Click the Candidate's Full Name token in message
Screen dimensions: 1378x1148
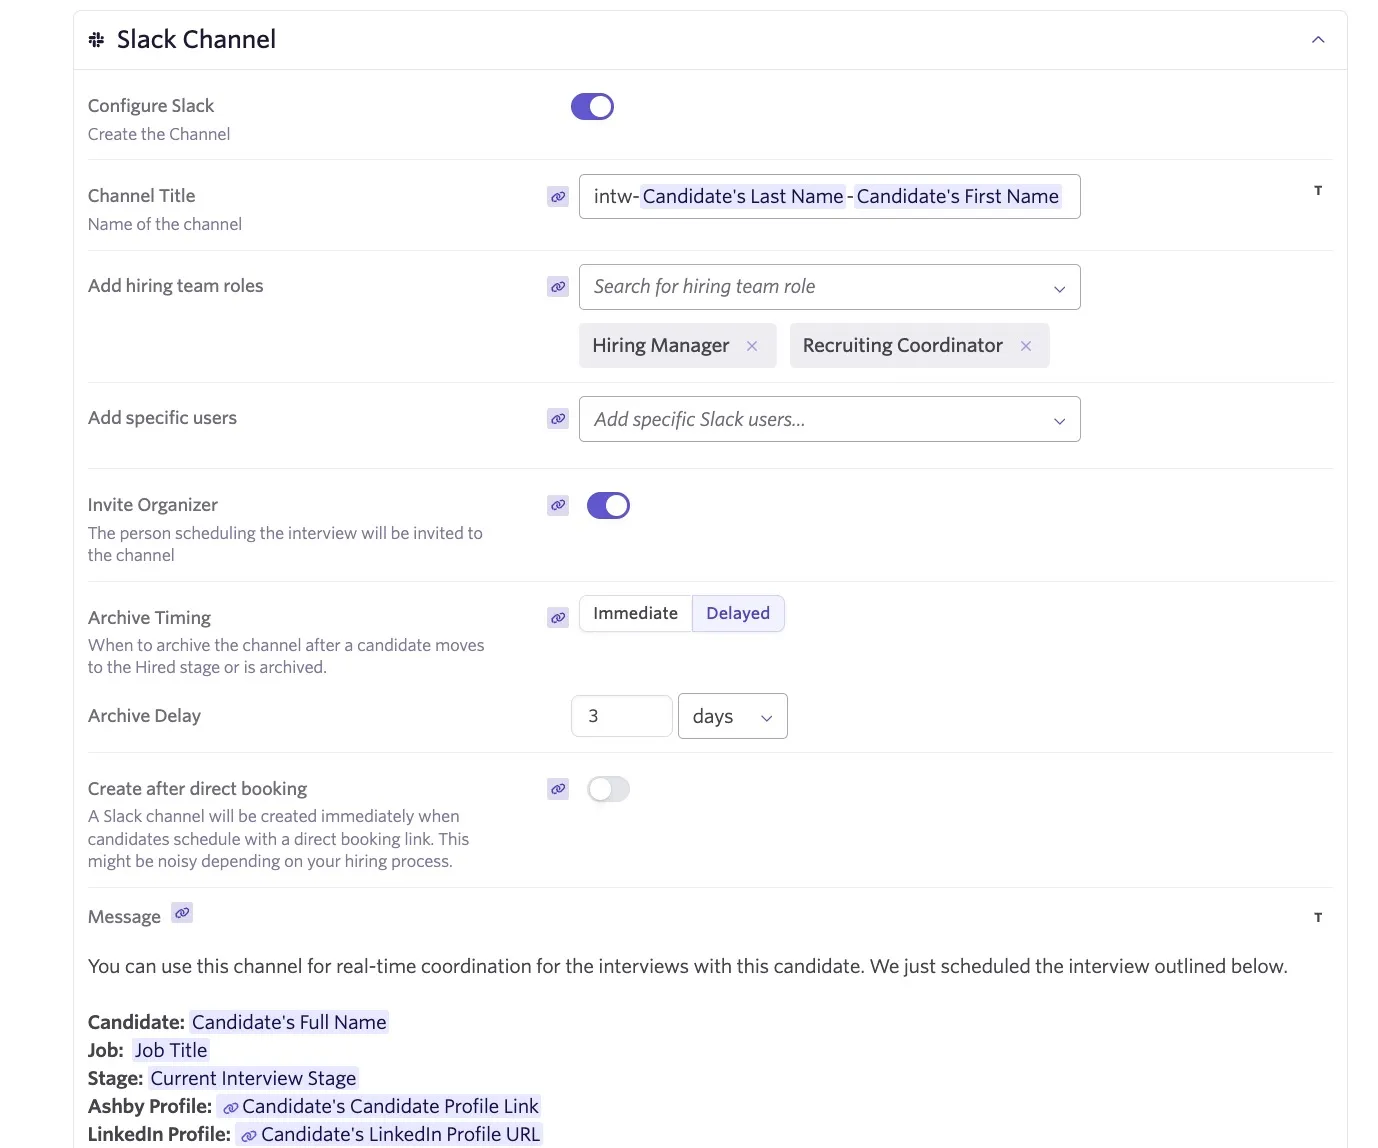[289, 1022]
